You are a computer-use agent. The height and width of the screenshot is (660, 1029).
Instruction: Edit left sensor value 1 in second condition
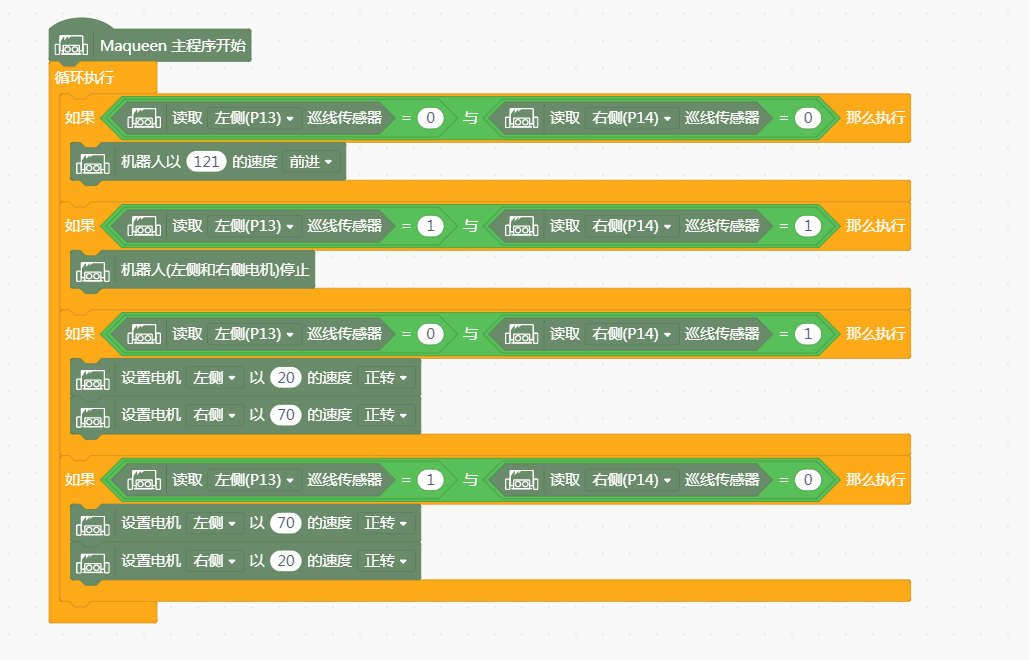(430, 226)
